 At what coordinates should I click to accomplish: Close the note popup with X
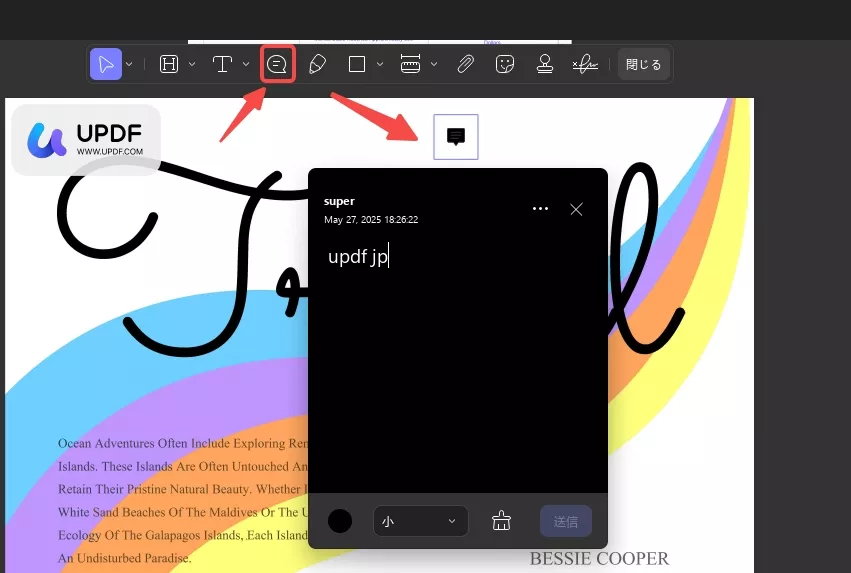(x=576, y=209)
